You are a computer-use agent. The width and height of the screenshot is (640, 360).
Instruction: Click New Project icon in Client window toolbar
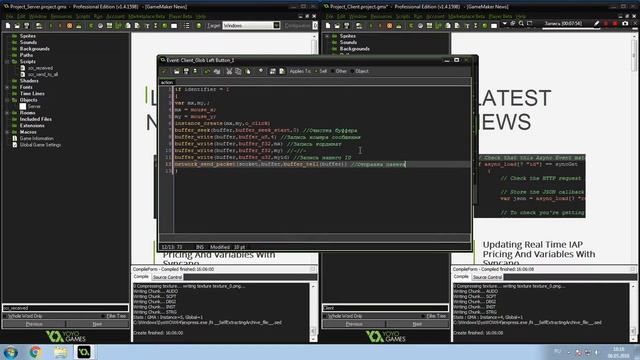[x=328, y=26]
